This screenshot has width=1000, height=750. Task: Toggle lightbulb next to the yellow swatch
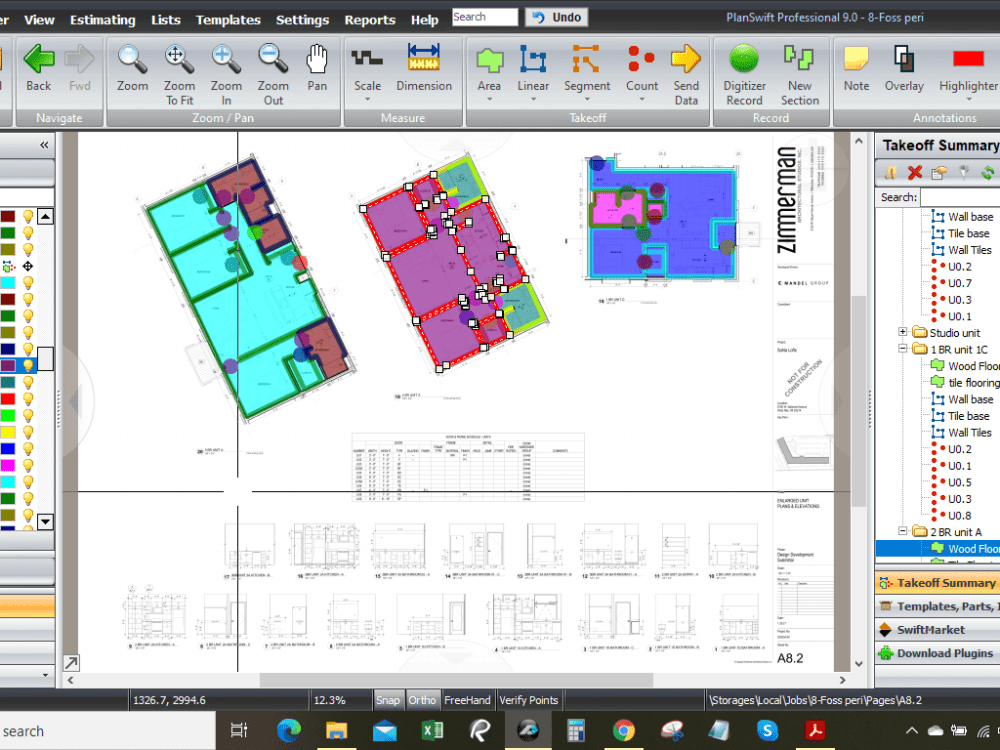coord(28,432)
